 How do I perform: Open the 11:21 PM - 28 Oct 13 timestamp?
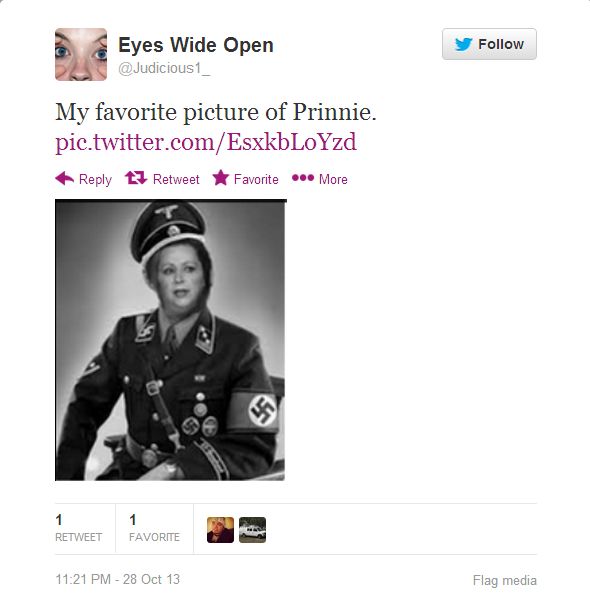[x=118, y=579]
